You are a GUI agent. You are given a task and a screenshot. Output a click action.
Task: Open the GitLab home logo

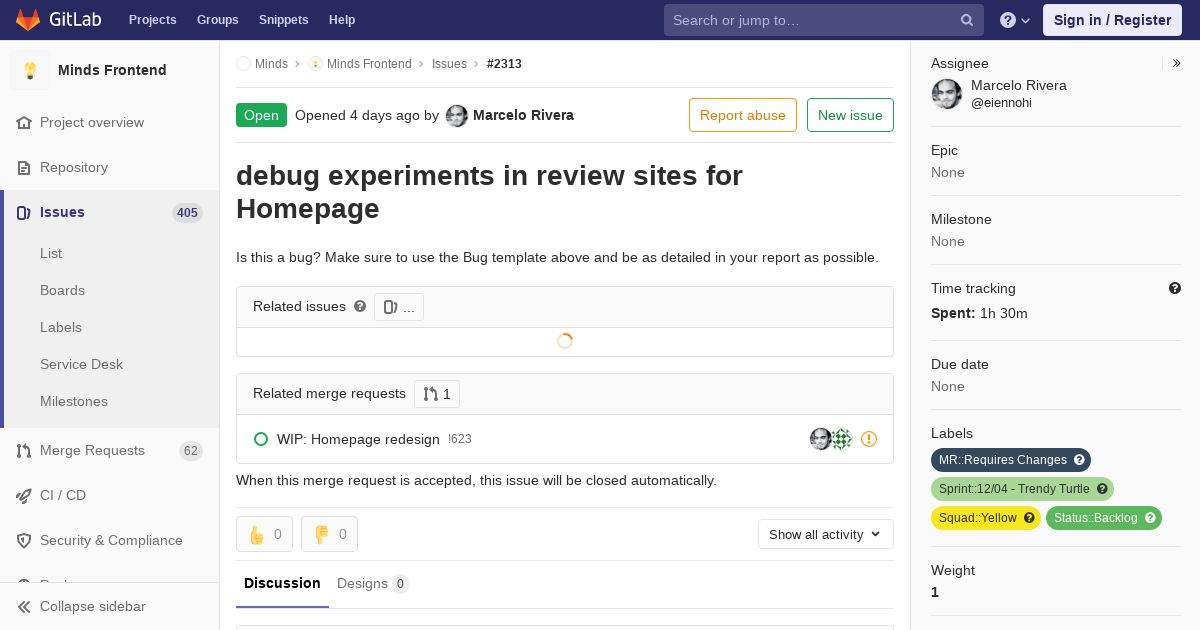[58, 20]
